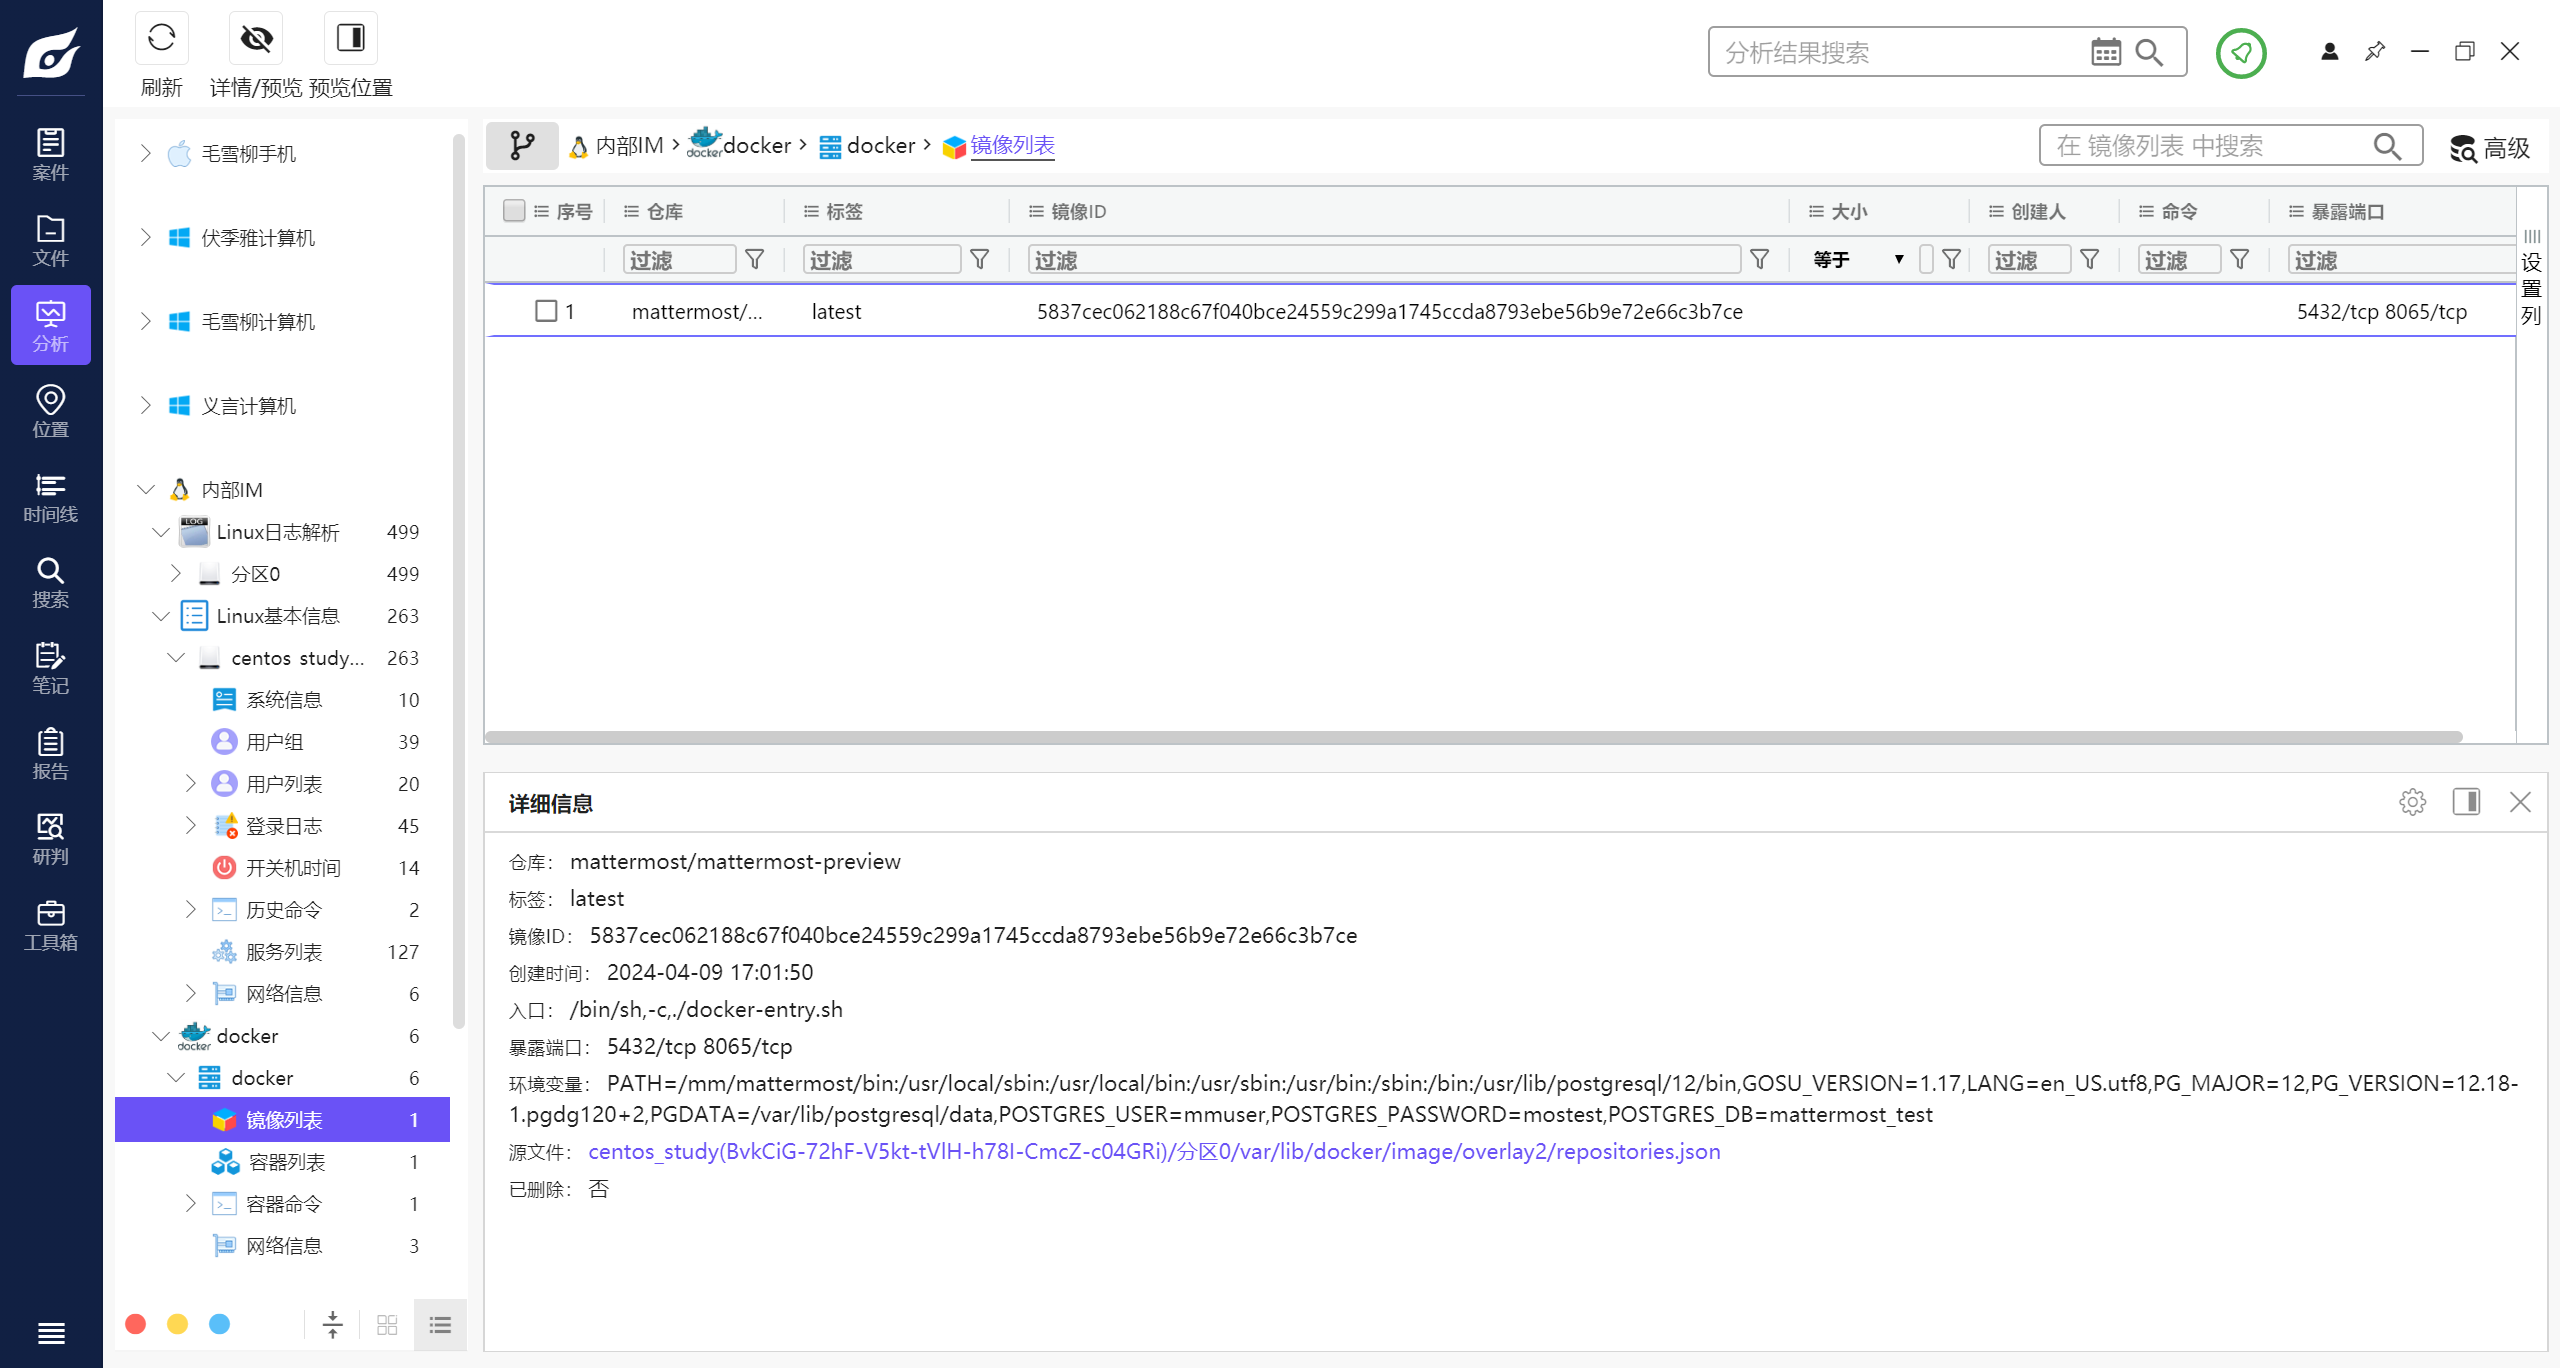Collapse the 内部IM tree node
Image resolution: width=2560 pixels, height=1368 pixels.
tap(146, 489)
